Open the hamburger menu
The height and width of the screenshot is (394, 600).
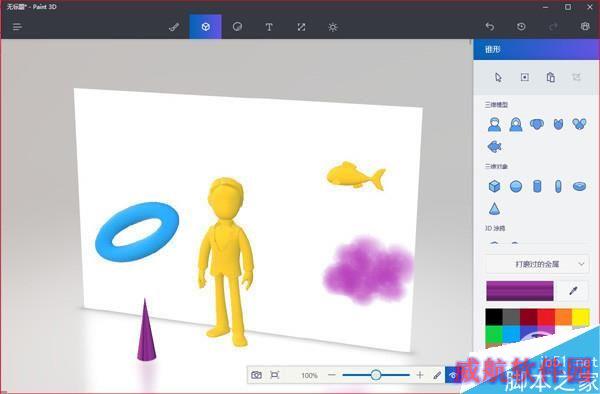tap(18, 27)
